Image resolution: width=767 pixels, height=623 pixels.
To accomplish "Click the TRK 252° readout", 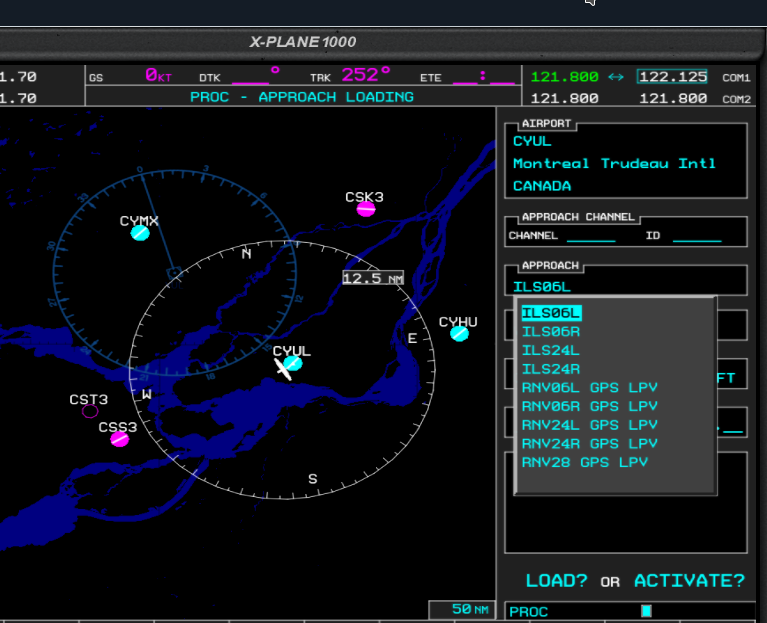I will [x=351, y=75].
